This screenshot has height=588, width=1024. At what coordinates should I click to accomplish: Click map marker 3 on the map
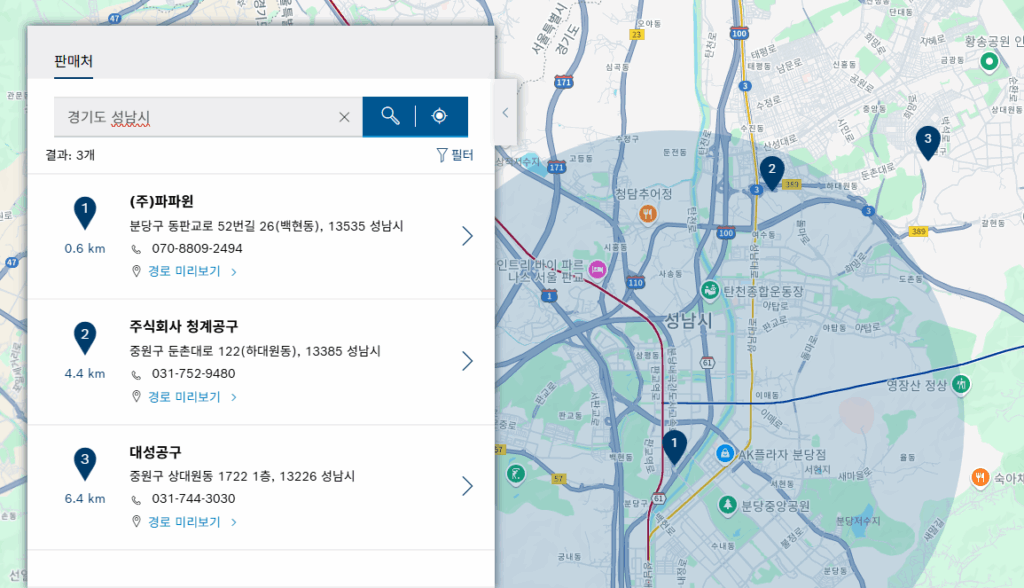click(928, 142)
